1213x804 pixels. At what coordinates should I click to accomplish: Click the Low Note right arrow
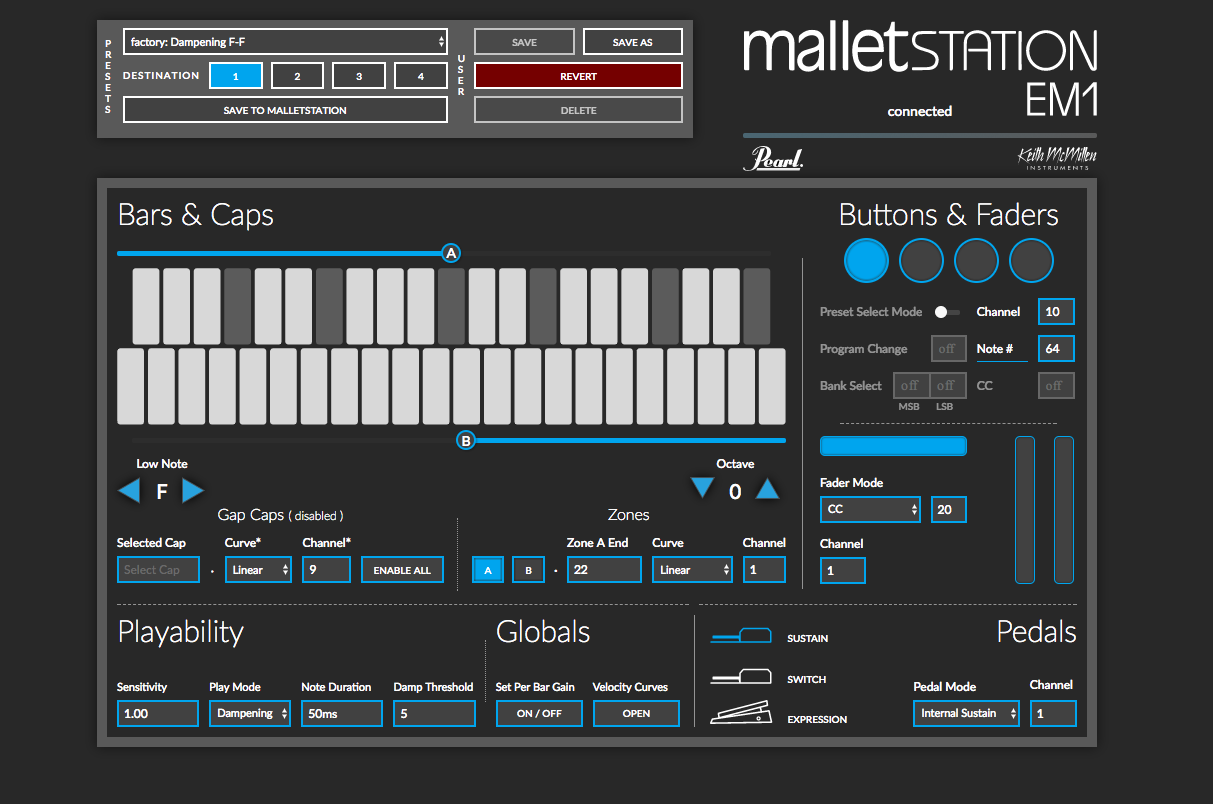pyautogui.click(x=193, y=490)
